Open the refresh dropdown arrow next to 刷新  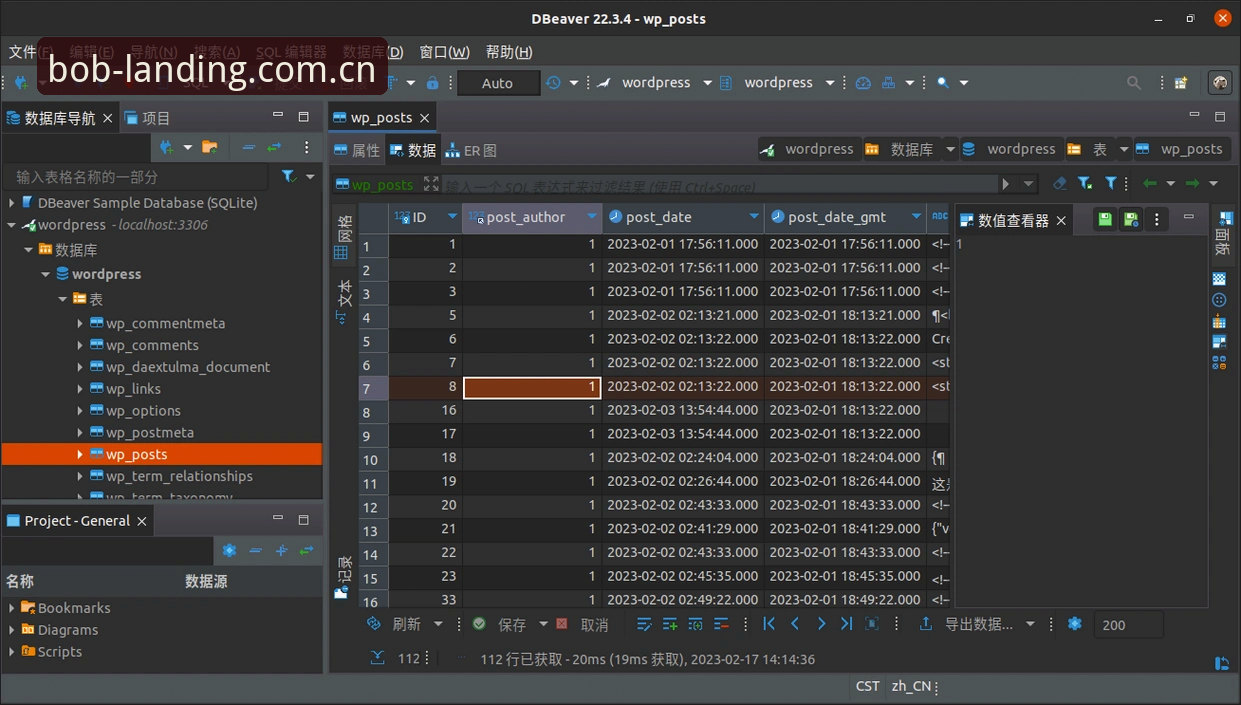[x=438, y=624]
